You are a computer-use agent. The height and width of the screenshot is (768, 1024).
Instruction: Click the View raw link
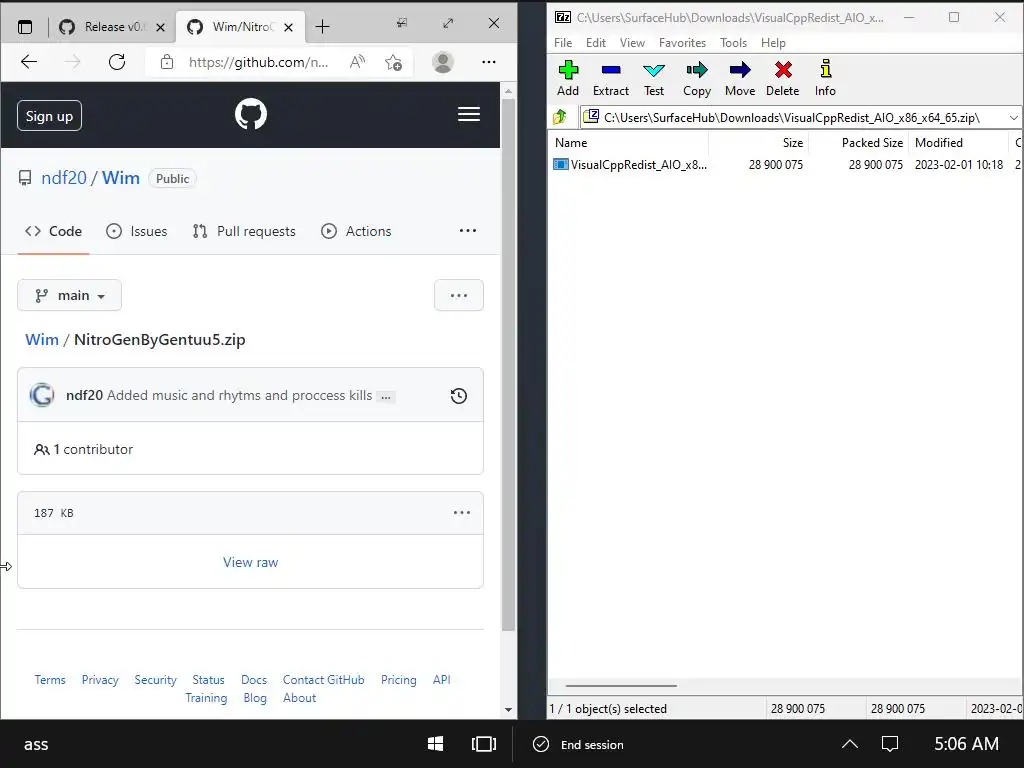point(250,562)
